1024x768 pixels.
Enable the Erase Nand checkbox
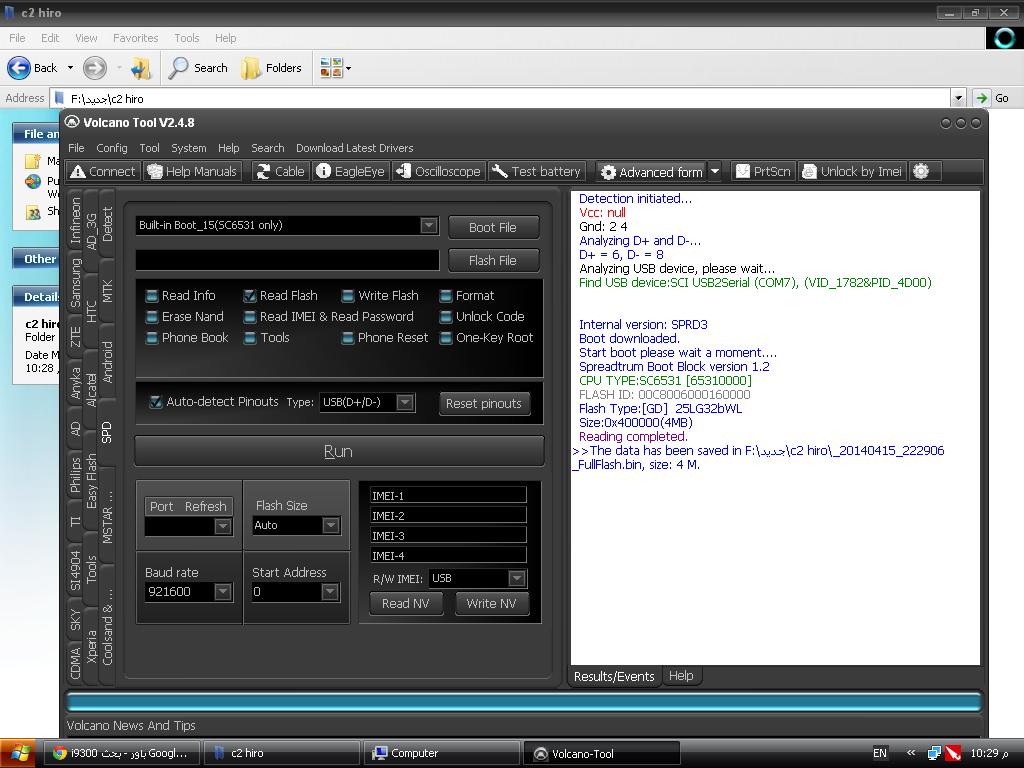coord(152,317)
